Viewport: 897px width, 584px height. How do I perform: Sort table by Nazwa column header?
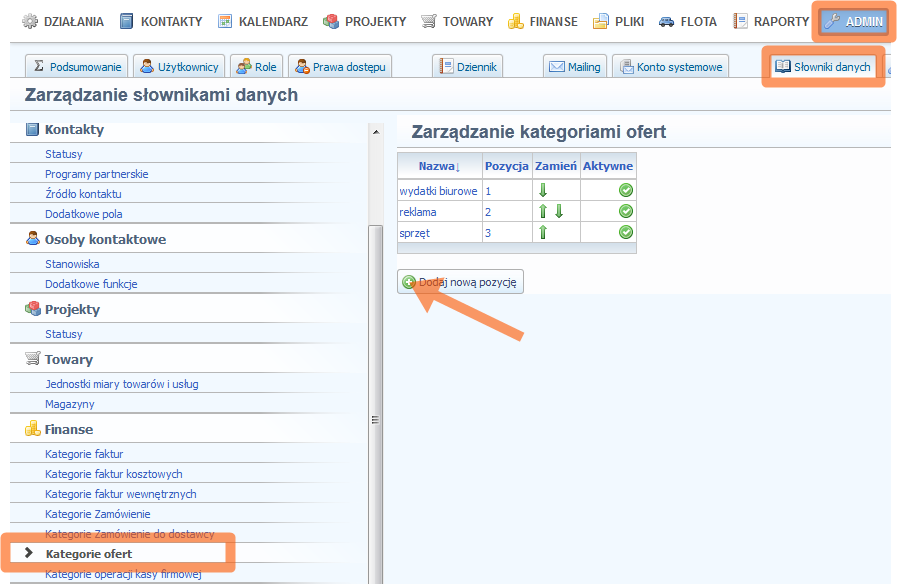tap(439, 166)
